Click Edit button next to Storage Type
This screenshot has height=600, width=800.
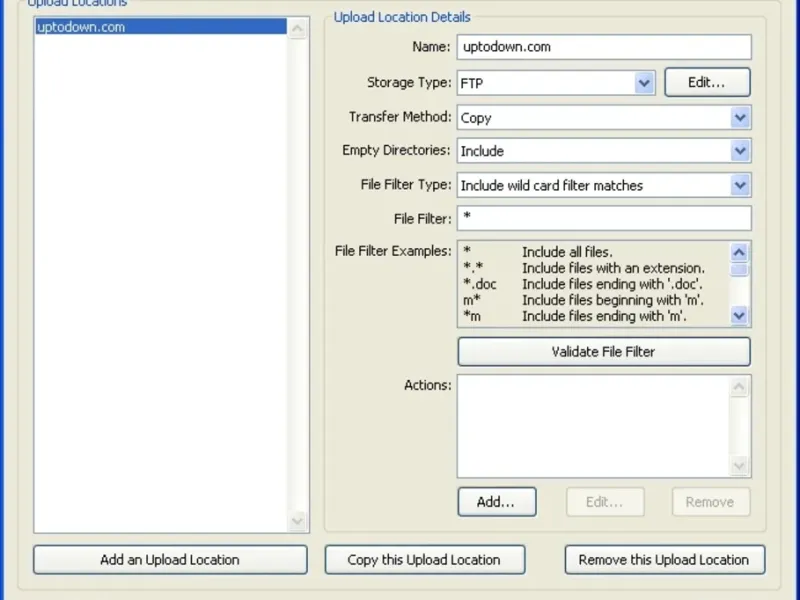tap(707, 82)
